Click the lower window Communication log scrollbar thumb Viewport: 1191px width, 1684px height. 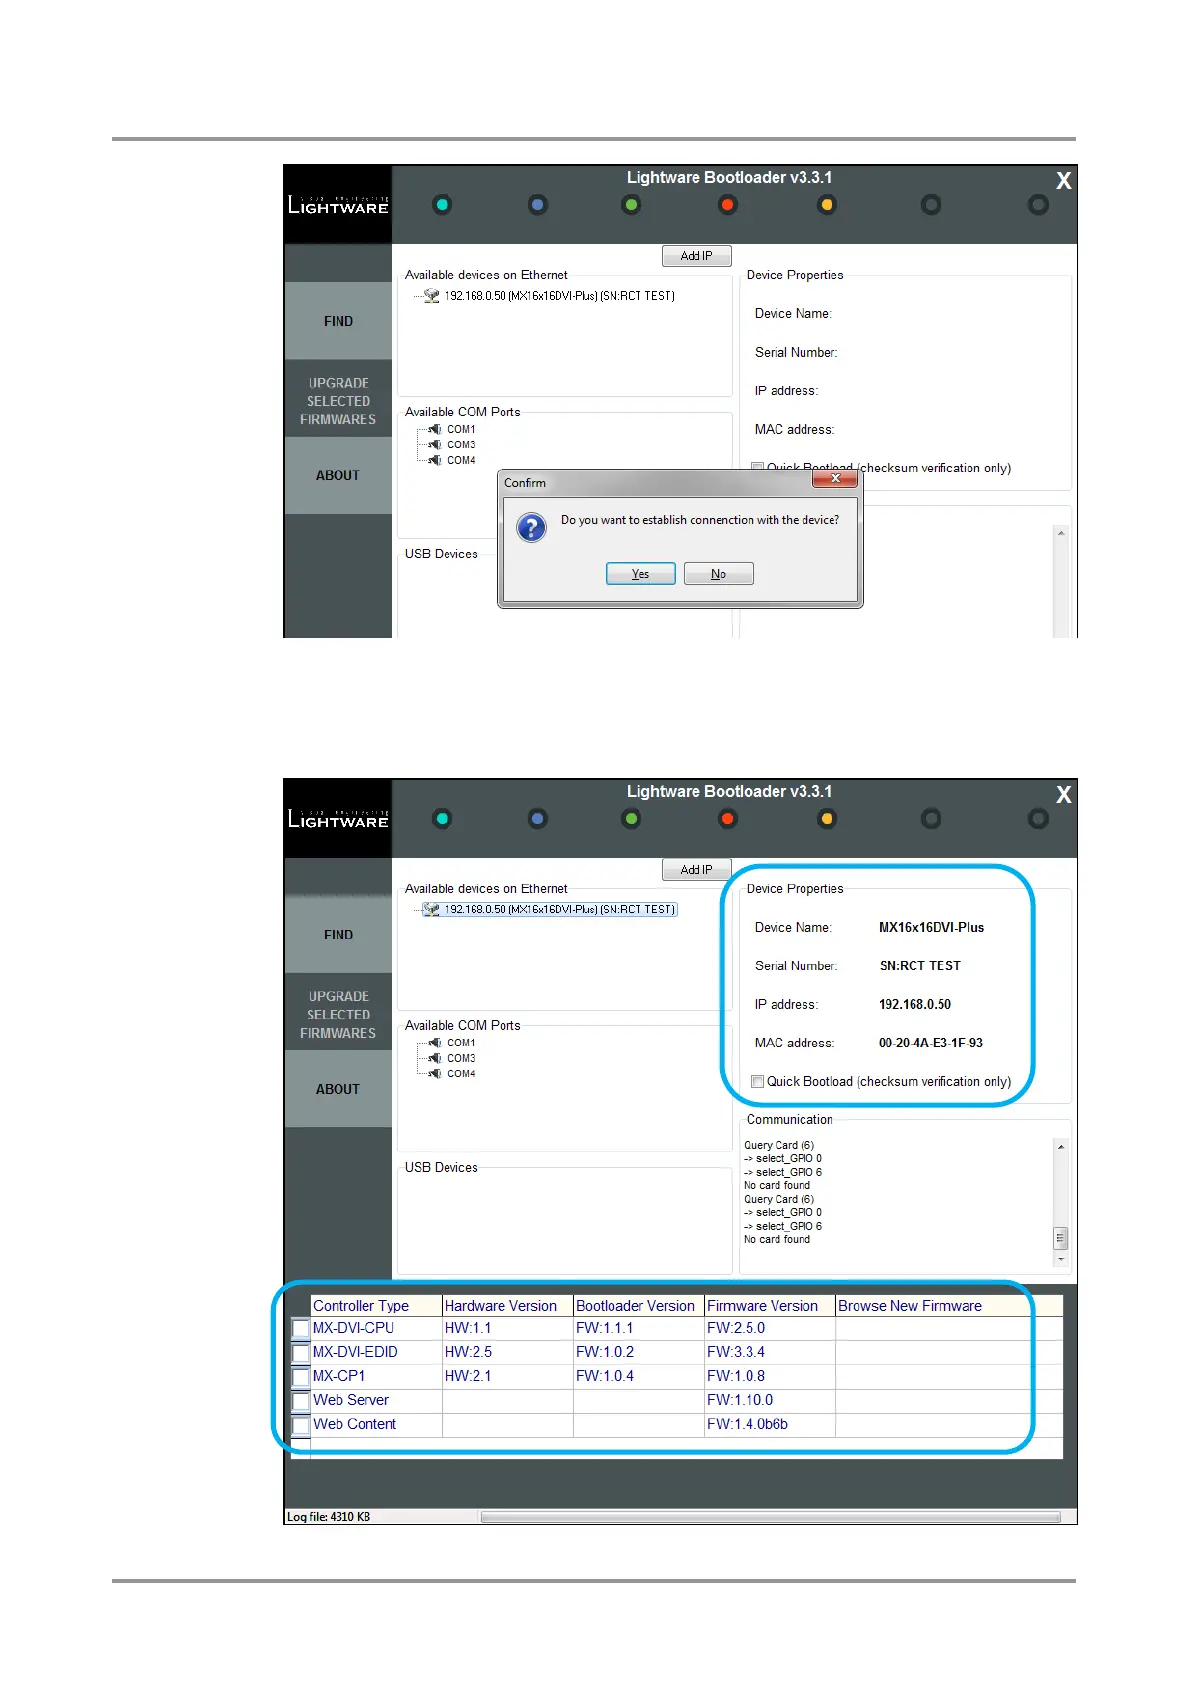click(1060, 1238)
